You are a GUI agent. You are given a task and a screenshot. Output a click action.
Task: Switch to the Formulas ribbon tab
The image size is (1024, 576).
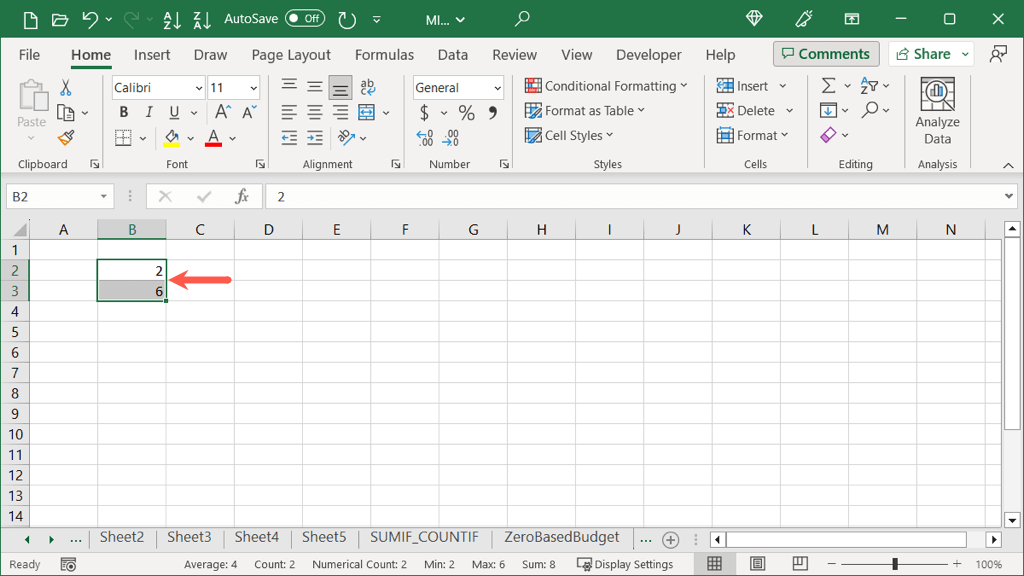pos(384,55)
